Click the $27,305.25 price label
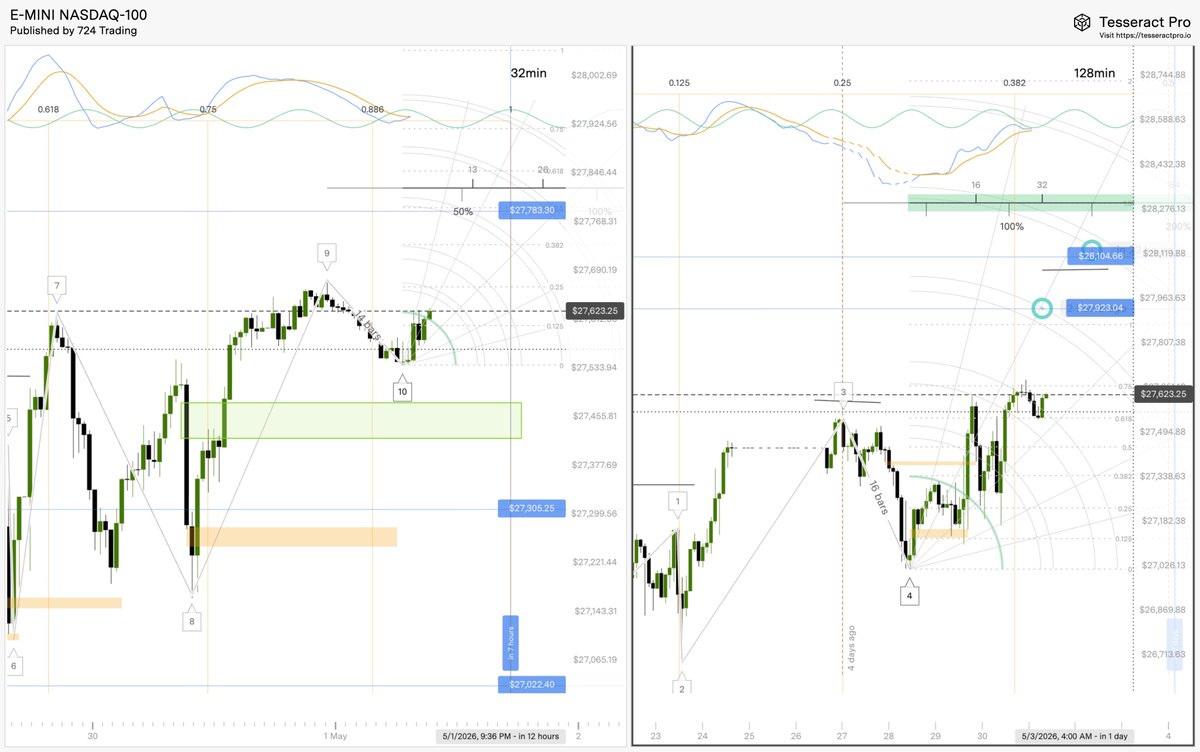The image size is (1200, 752). point(532,508)
